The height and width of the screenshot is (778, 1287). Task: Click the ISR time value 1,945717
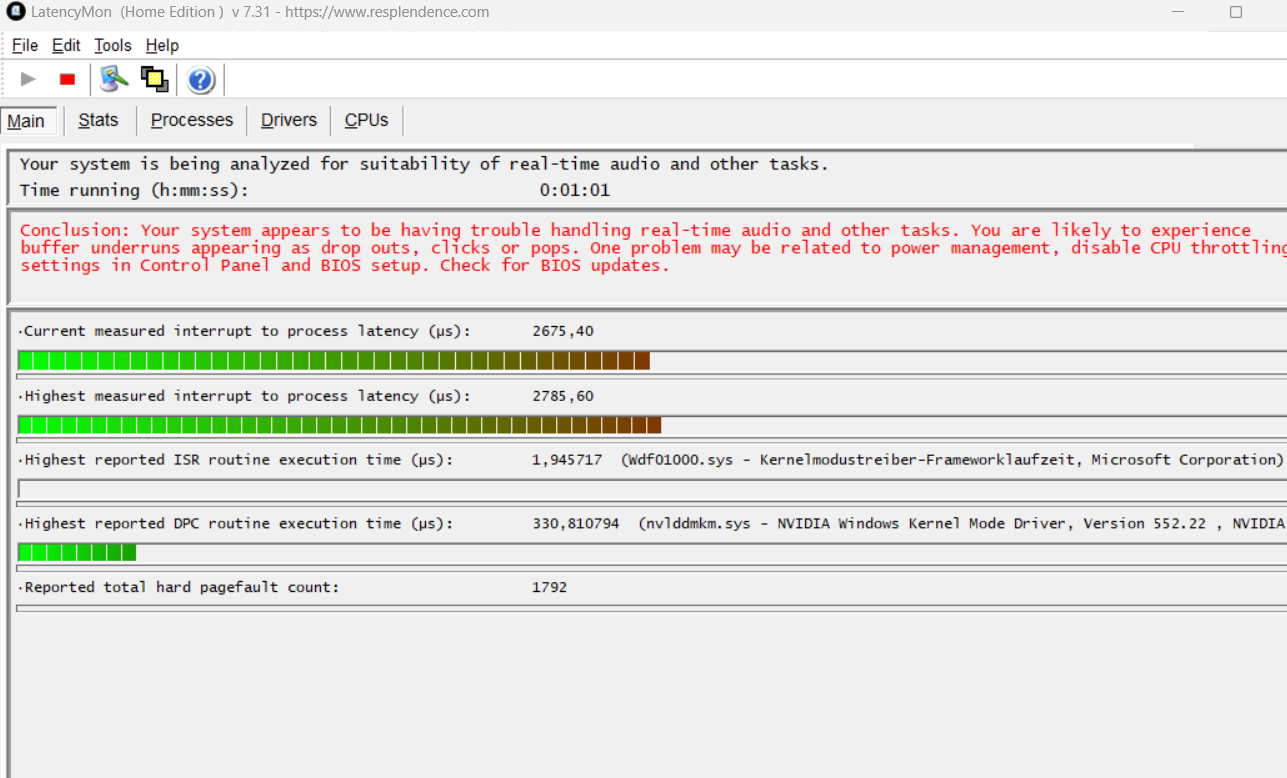tap(567, 460)
